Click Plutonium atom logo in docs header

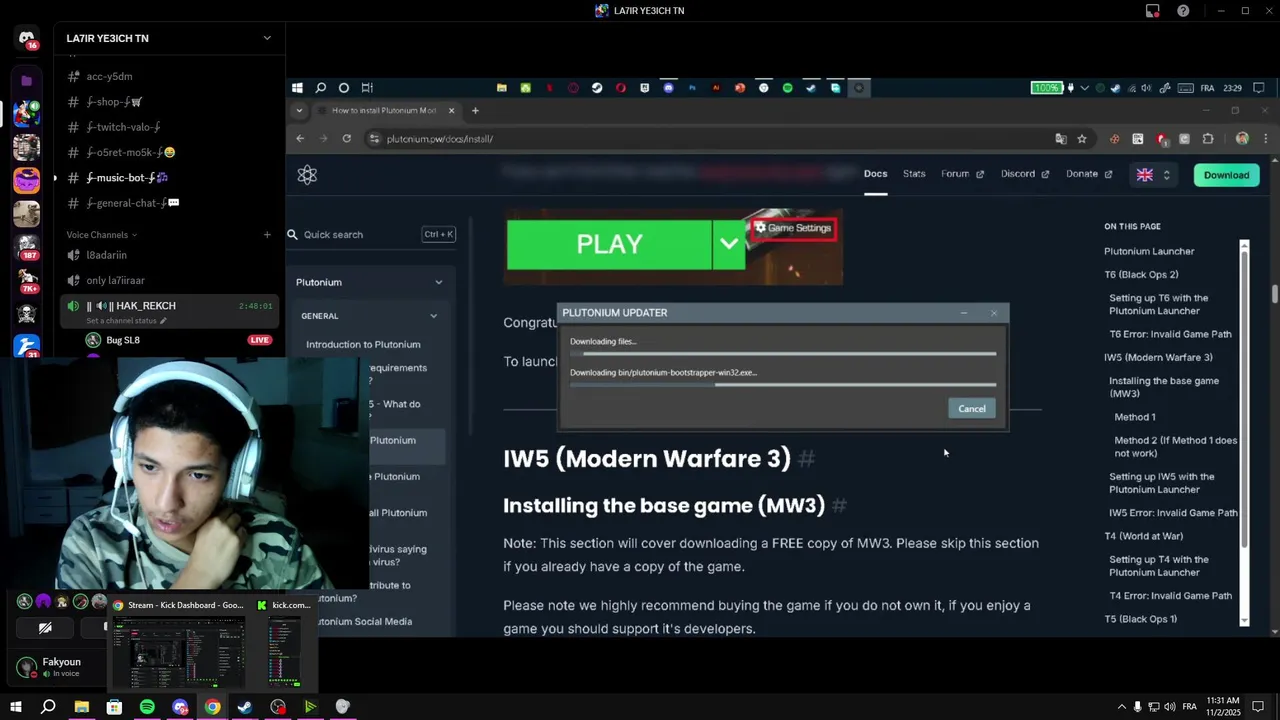307,175
